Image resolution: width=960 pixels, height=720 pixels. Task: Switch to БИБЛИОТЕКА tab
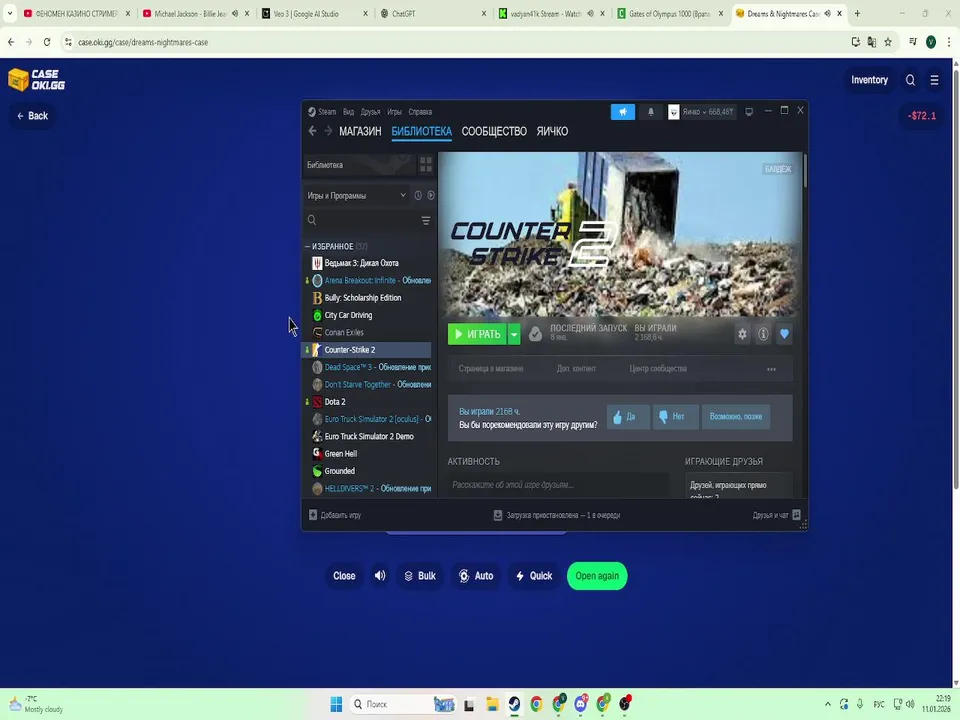click(421, 131)
